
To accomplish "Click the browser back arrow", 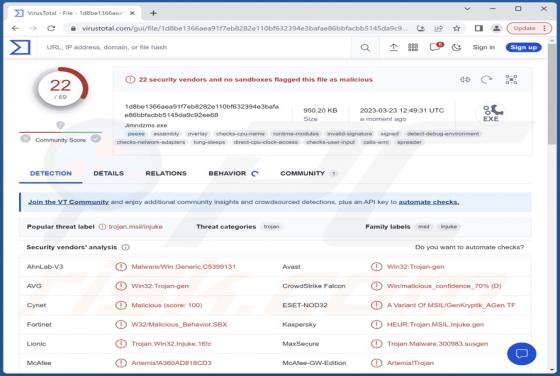I will point(15,28).
